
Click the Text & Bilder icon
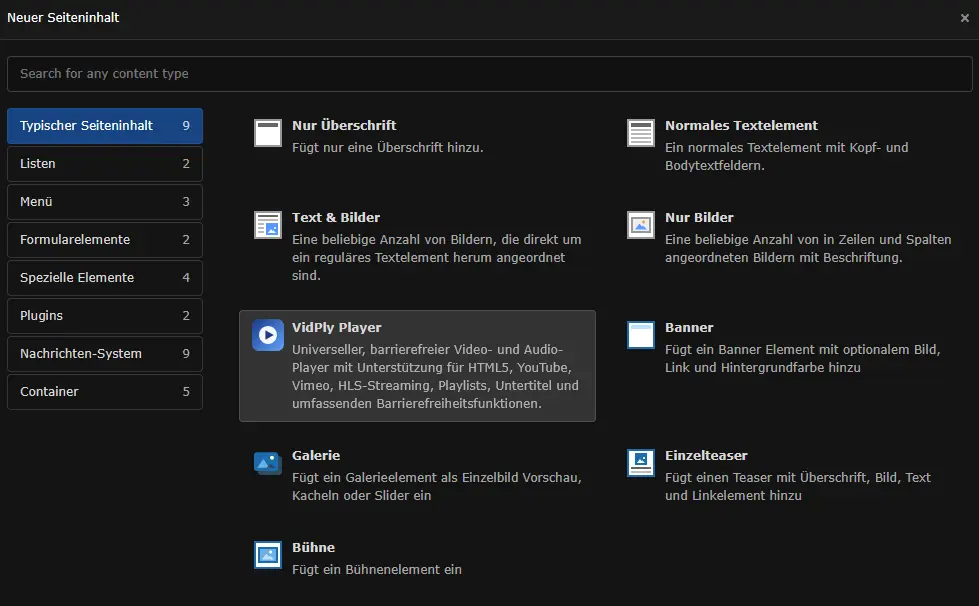pos(268,225)
